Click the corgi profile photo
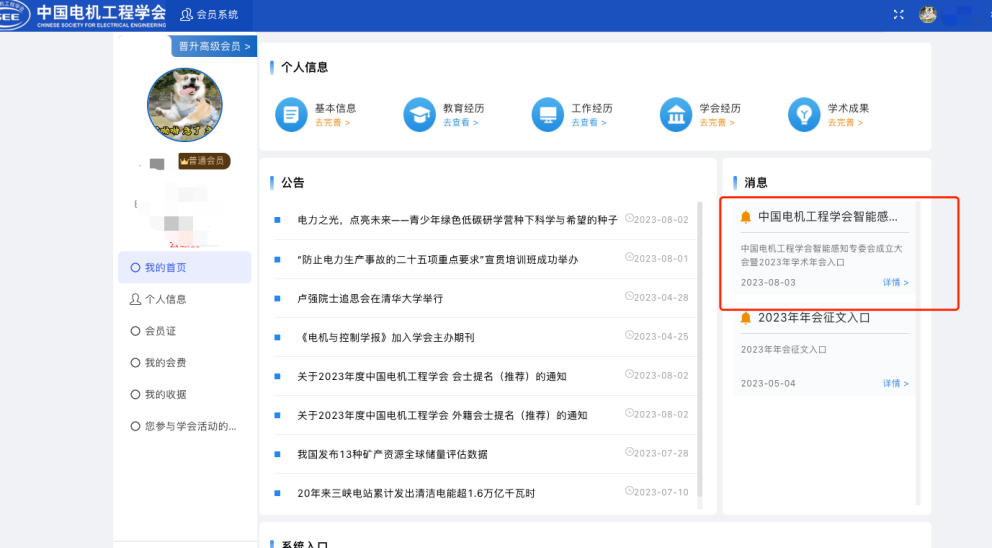 click(x=185, y=105)
